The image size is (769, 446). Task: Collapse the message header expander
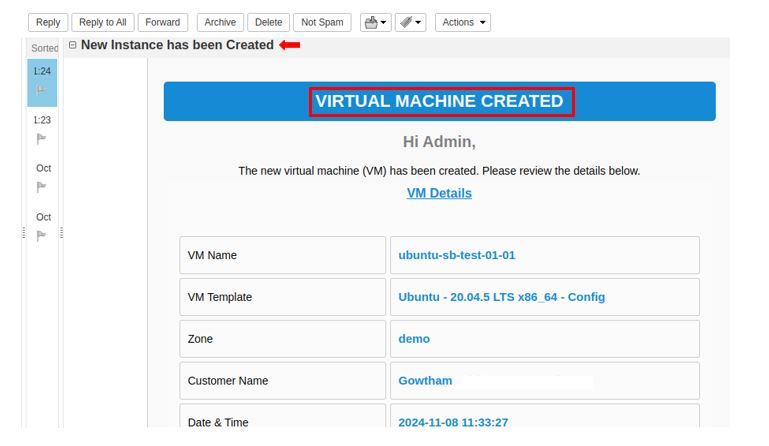(73, 45)
